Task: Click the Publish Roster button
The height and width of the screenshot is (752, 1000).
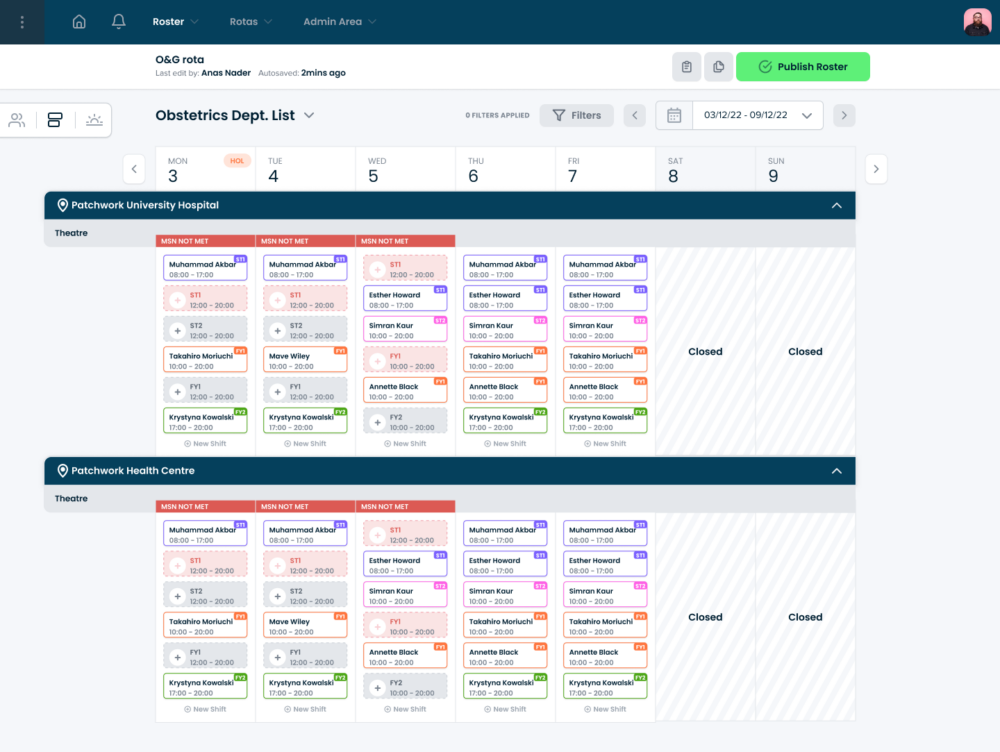Action: pyautogui.click(x=802, y=67)
